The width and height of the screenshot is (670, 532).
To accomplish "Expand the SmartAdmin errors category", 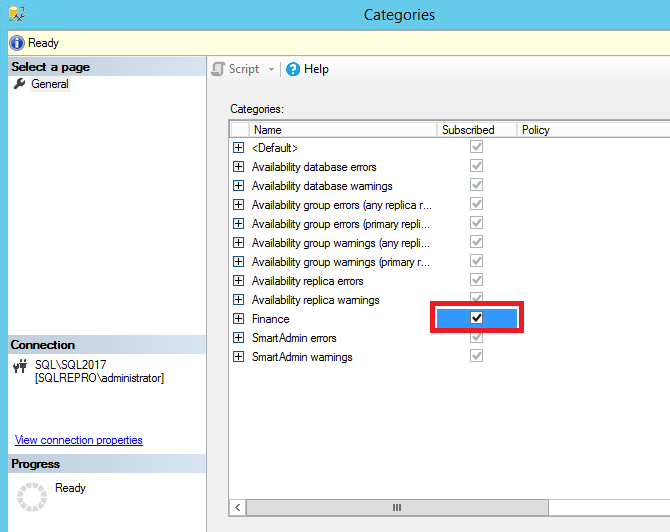I will coord(238,338).
